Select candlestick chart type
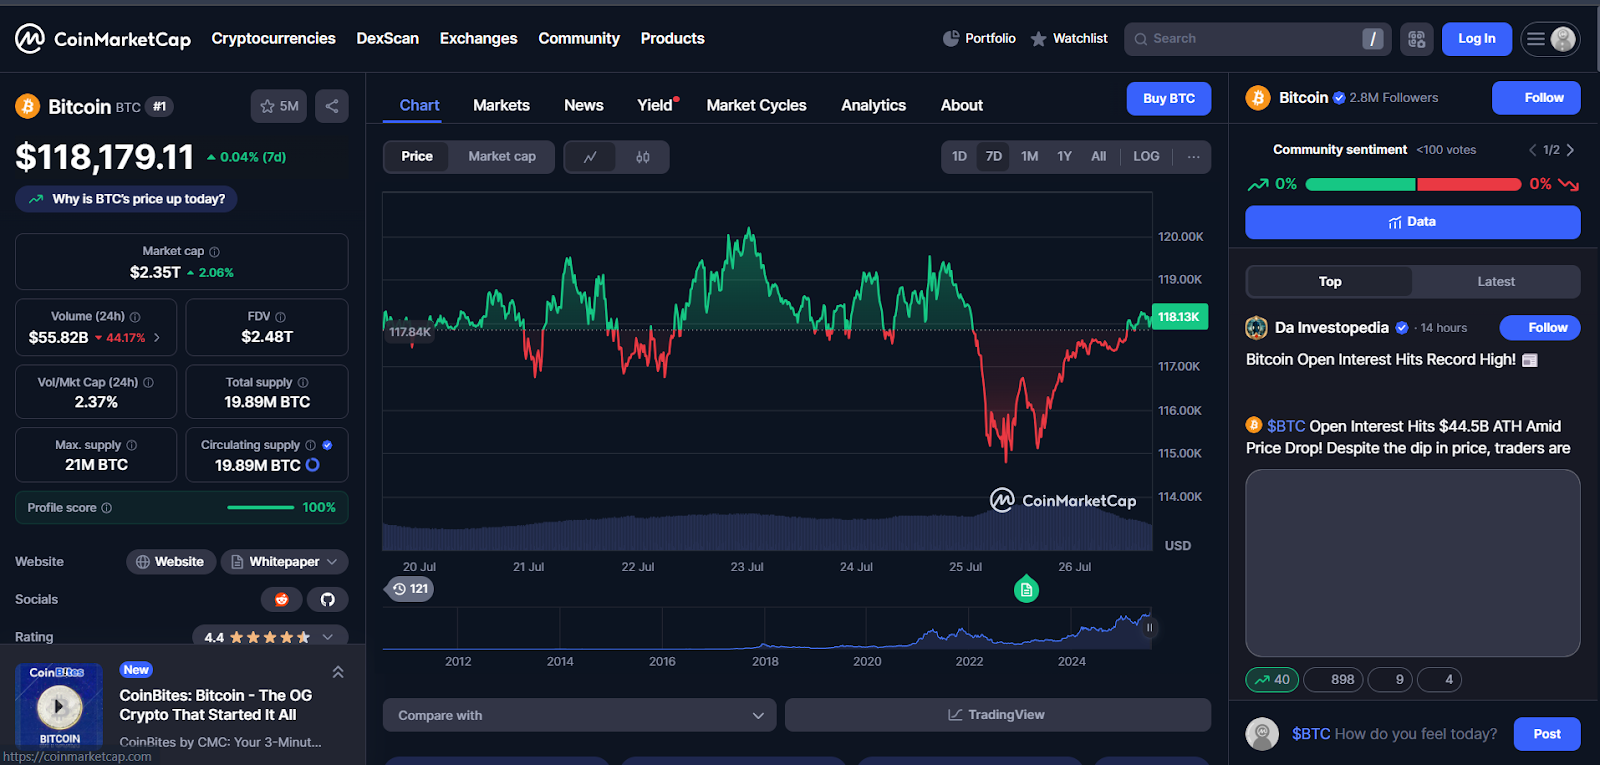This screenshot has width=1600, height=765. coord(643,157)
